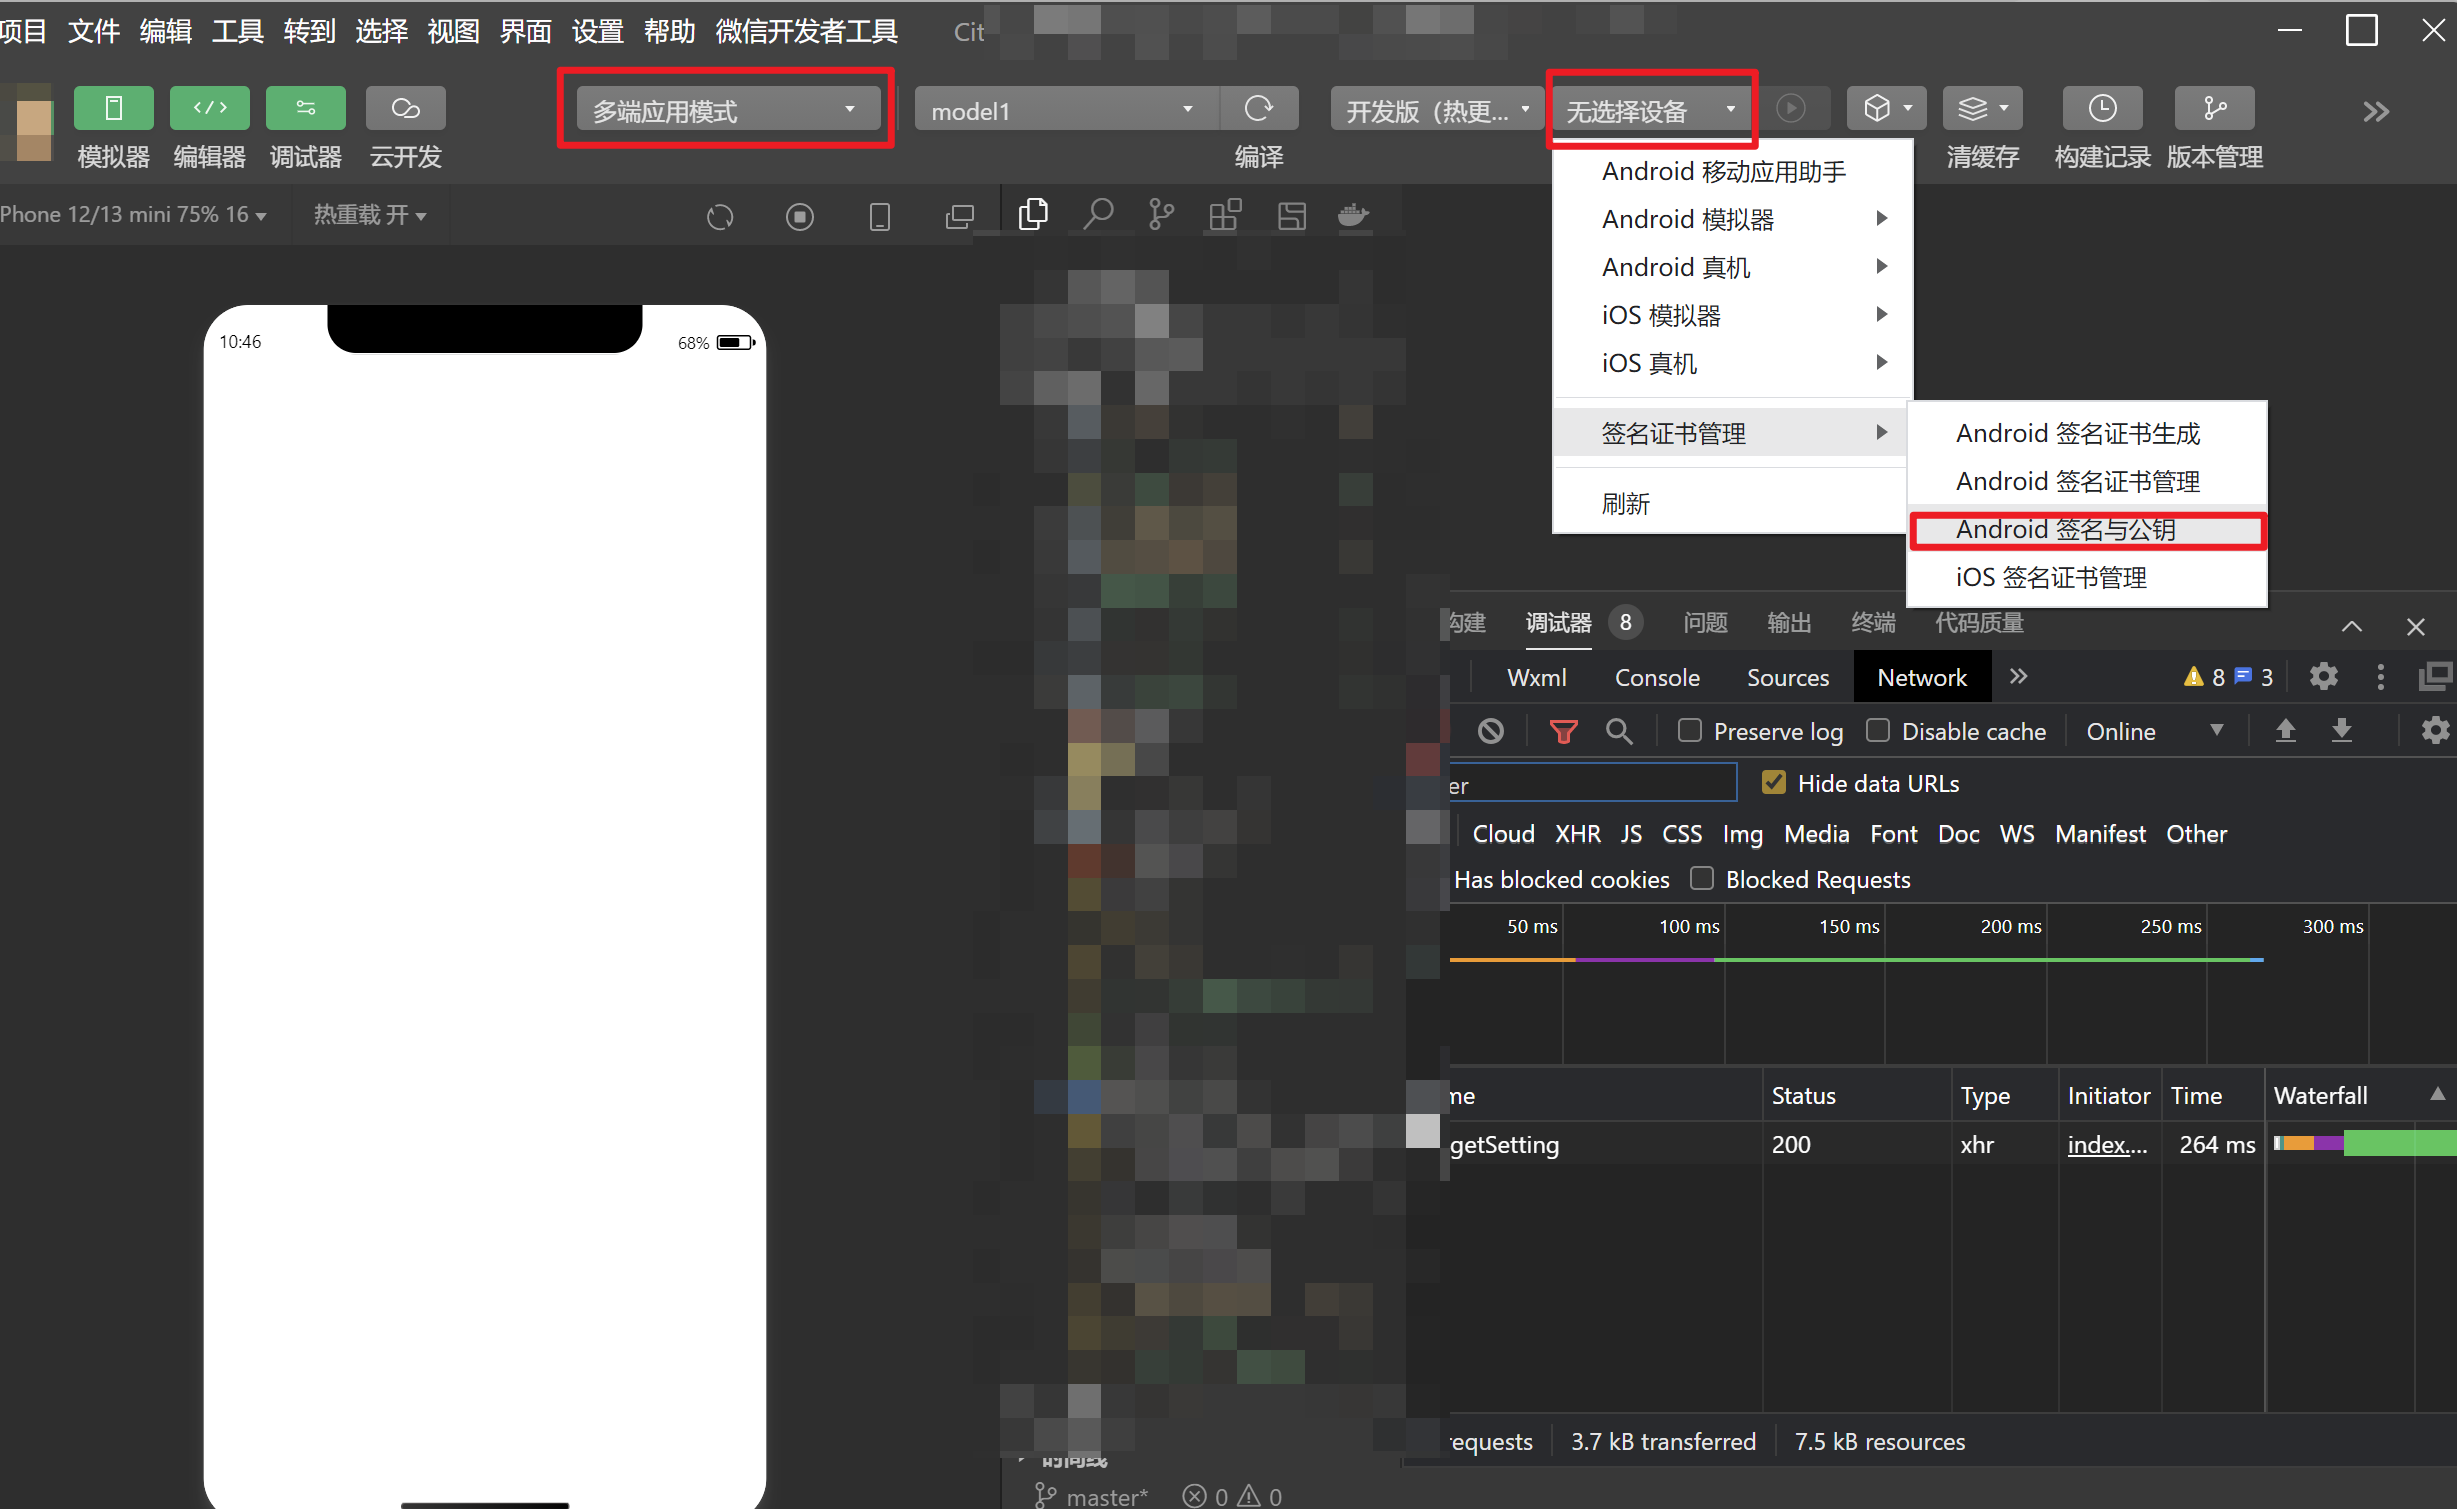Toggle the Hide data URLs checkbox
Image resolution: width=2457 pixels, height=1509 pixels.
[x=1775, y=782]
